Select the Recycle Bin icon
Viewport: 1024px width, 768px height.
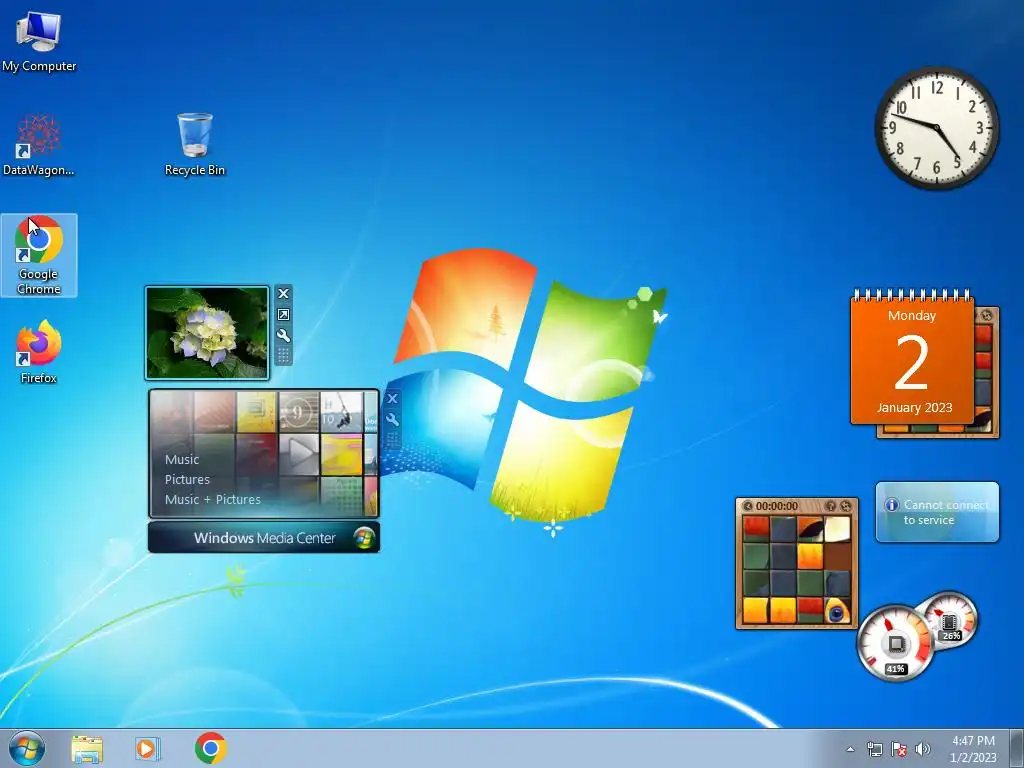pos(195,145)
